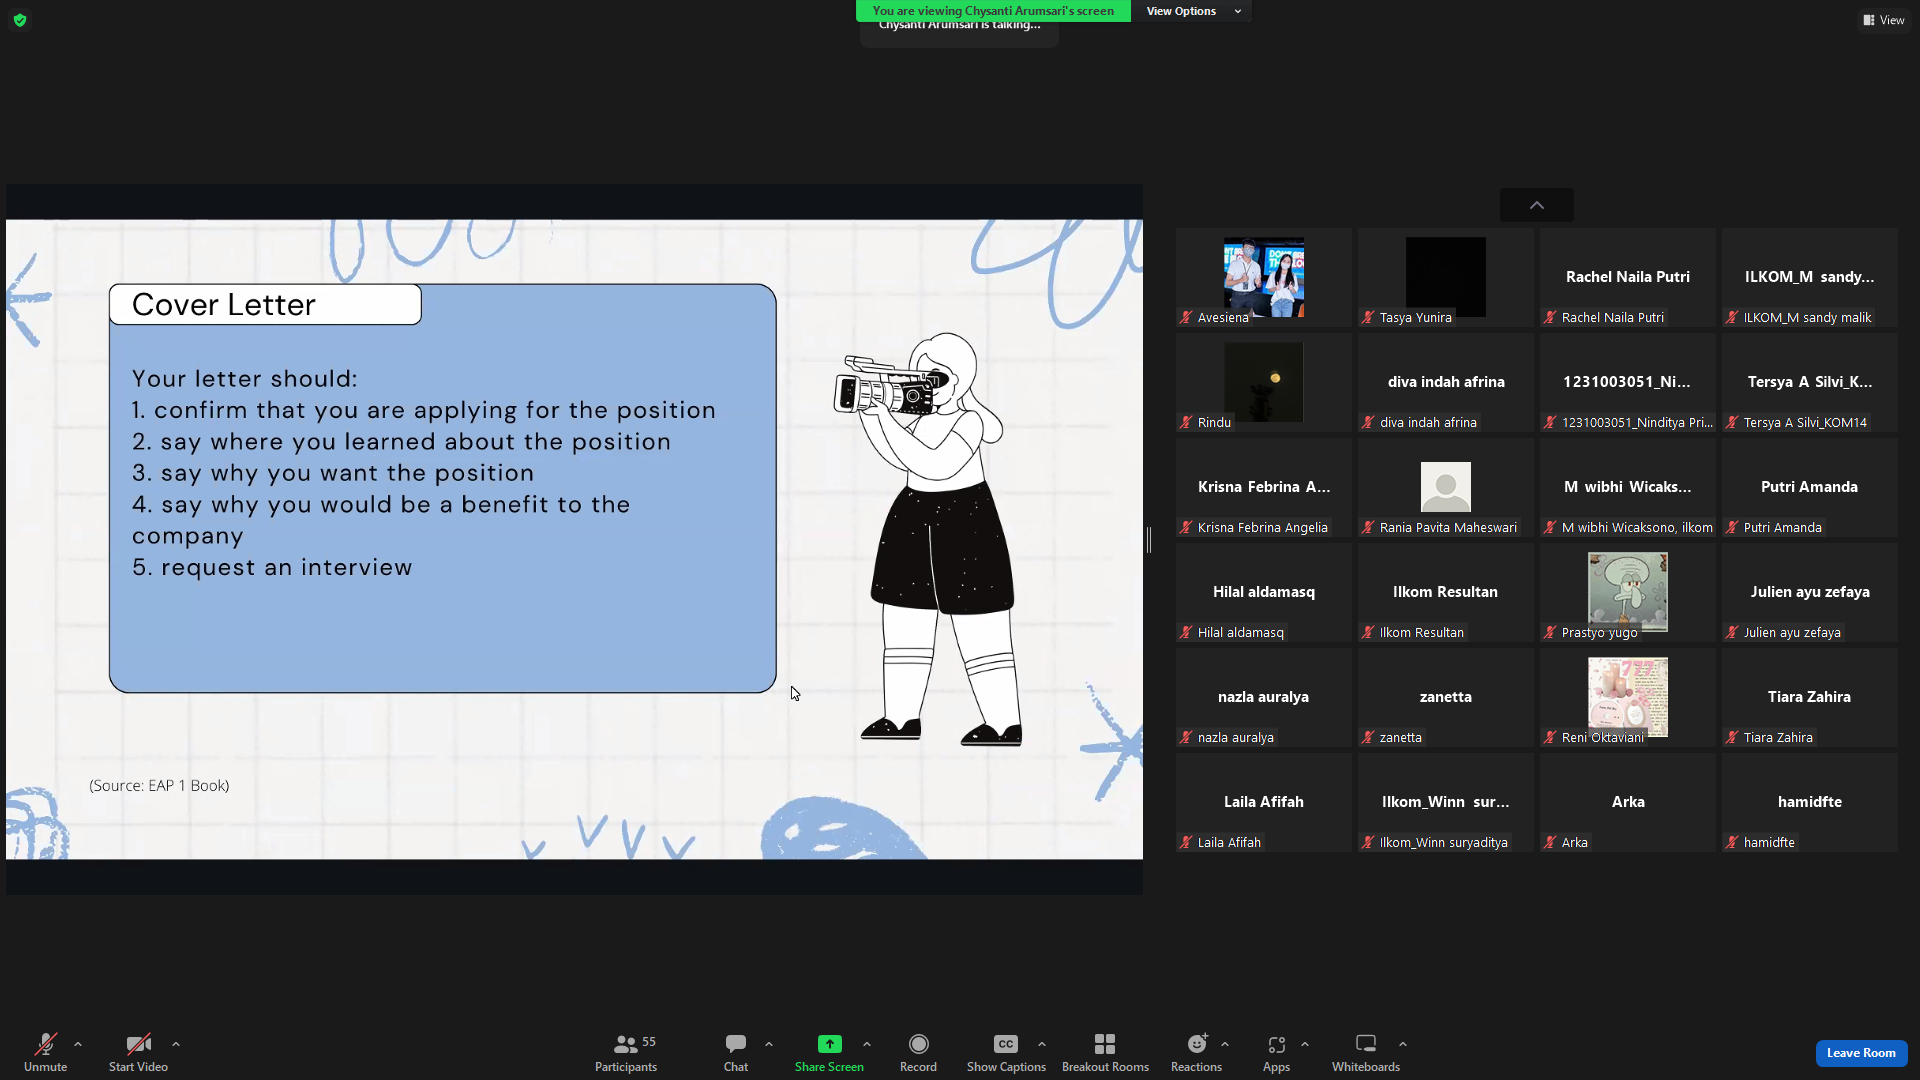Collapse the gallery with the up chevron

1537,205
